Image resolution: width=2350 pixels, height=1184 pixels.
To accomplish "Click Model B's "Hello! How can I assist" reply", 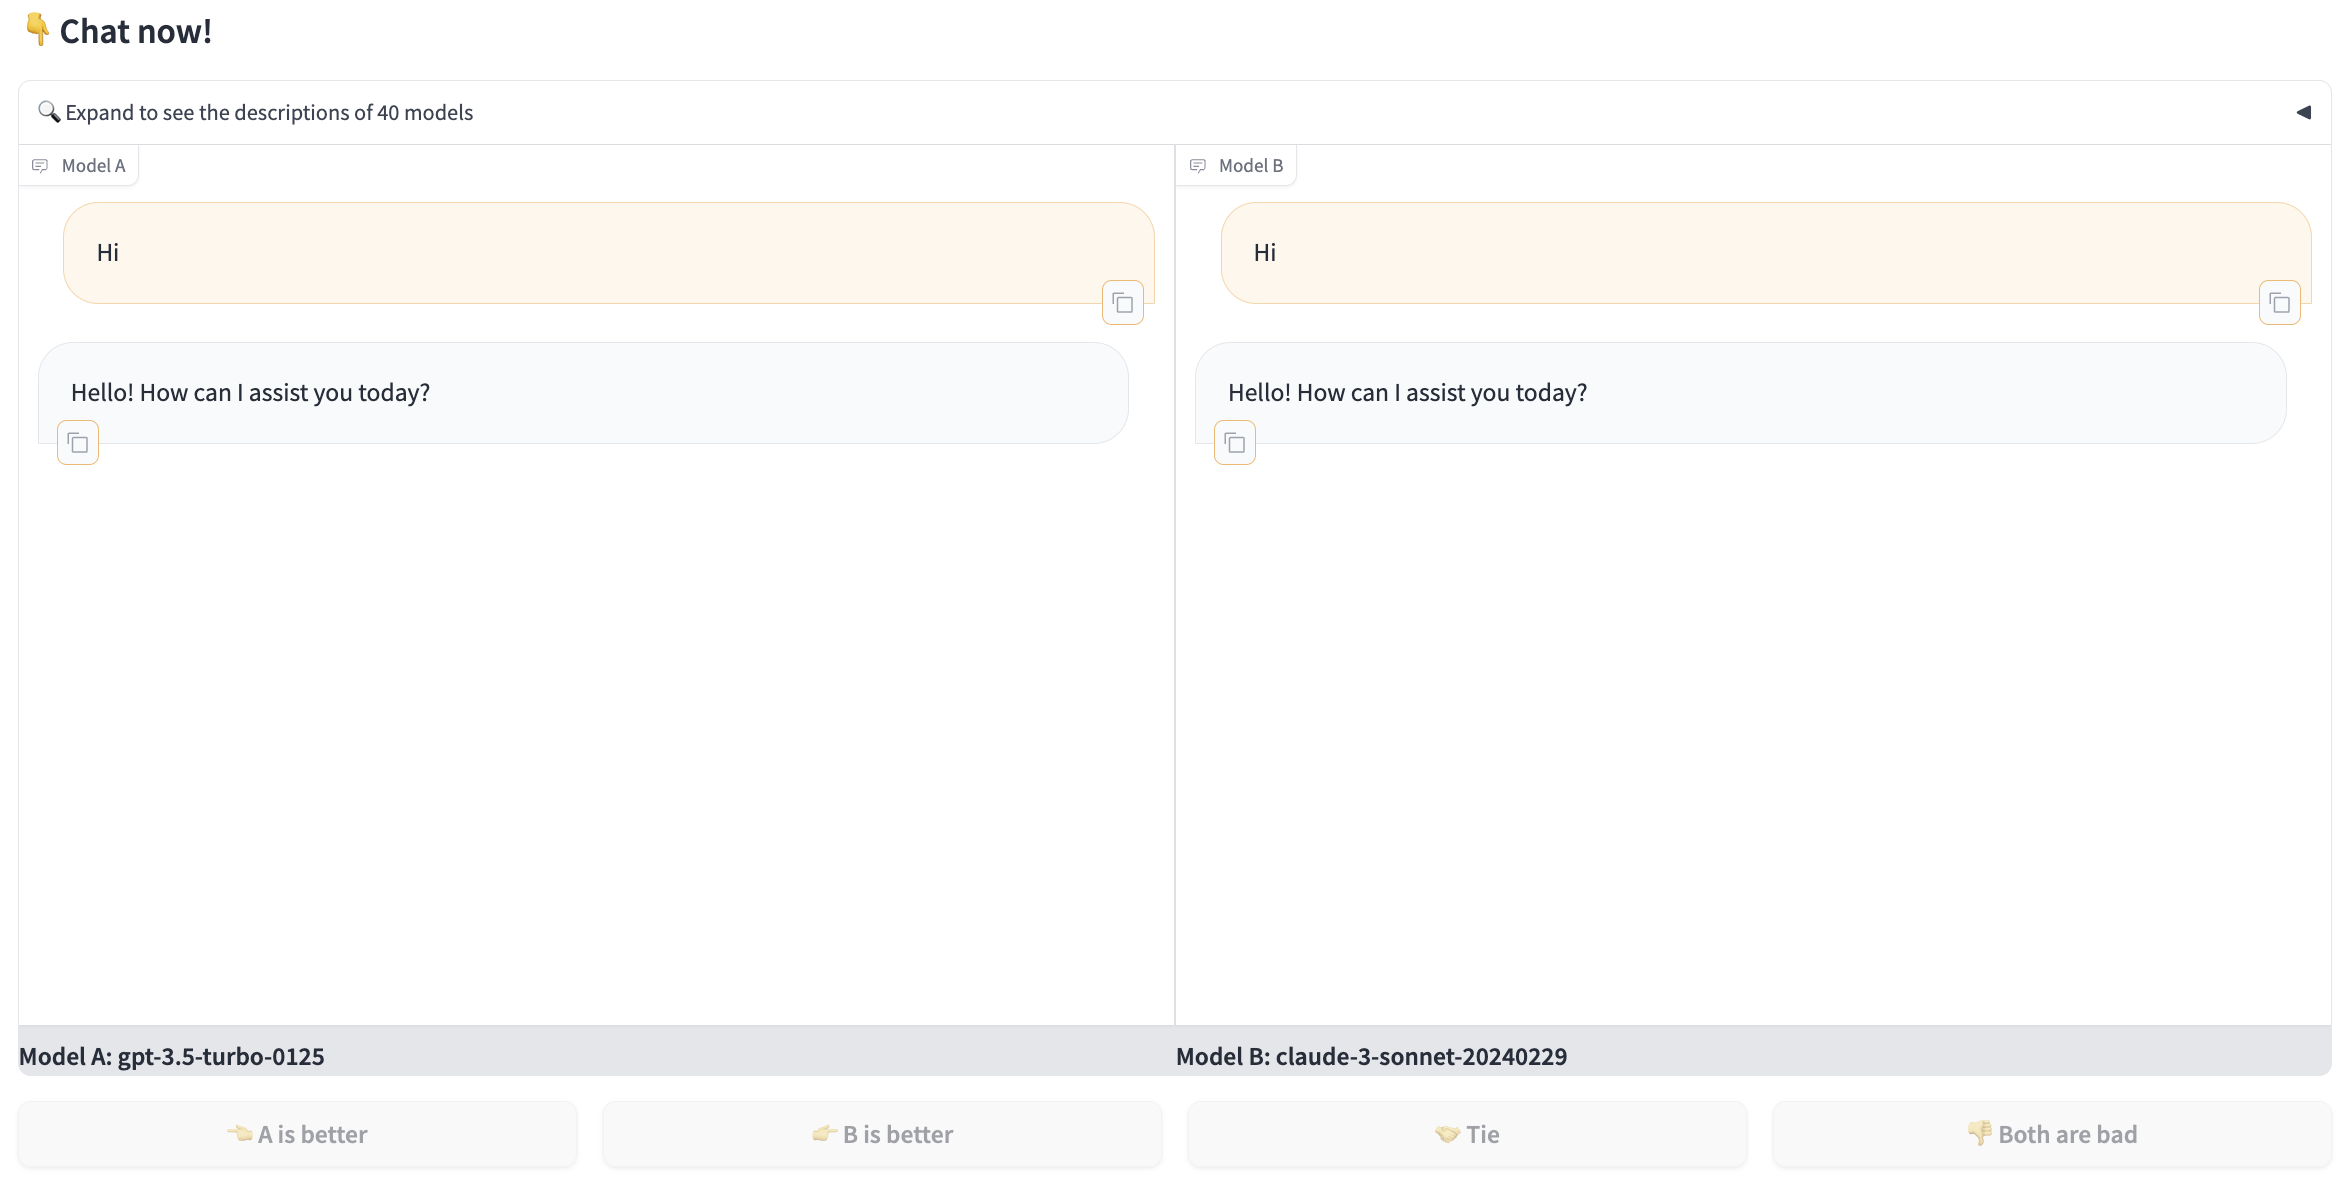I will (1407, 393).
